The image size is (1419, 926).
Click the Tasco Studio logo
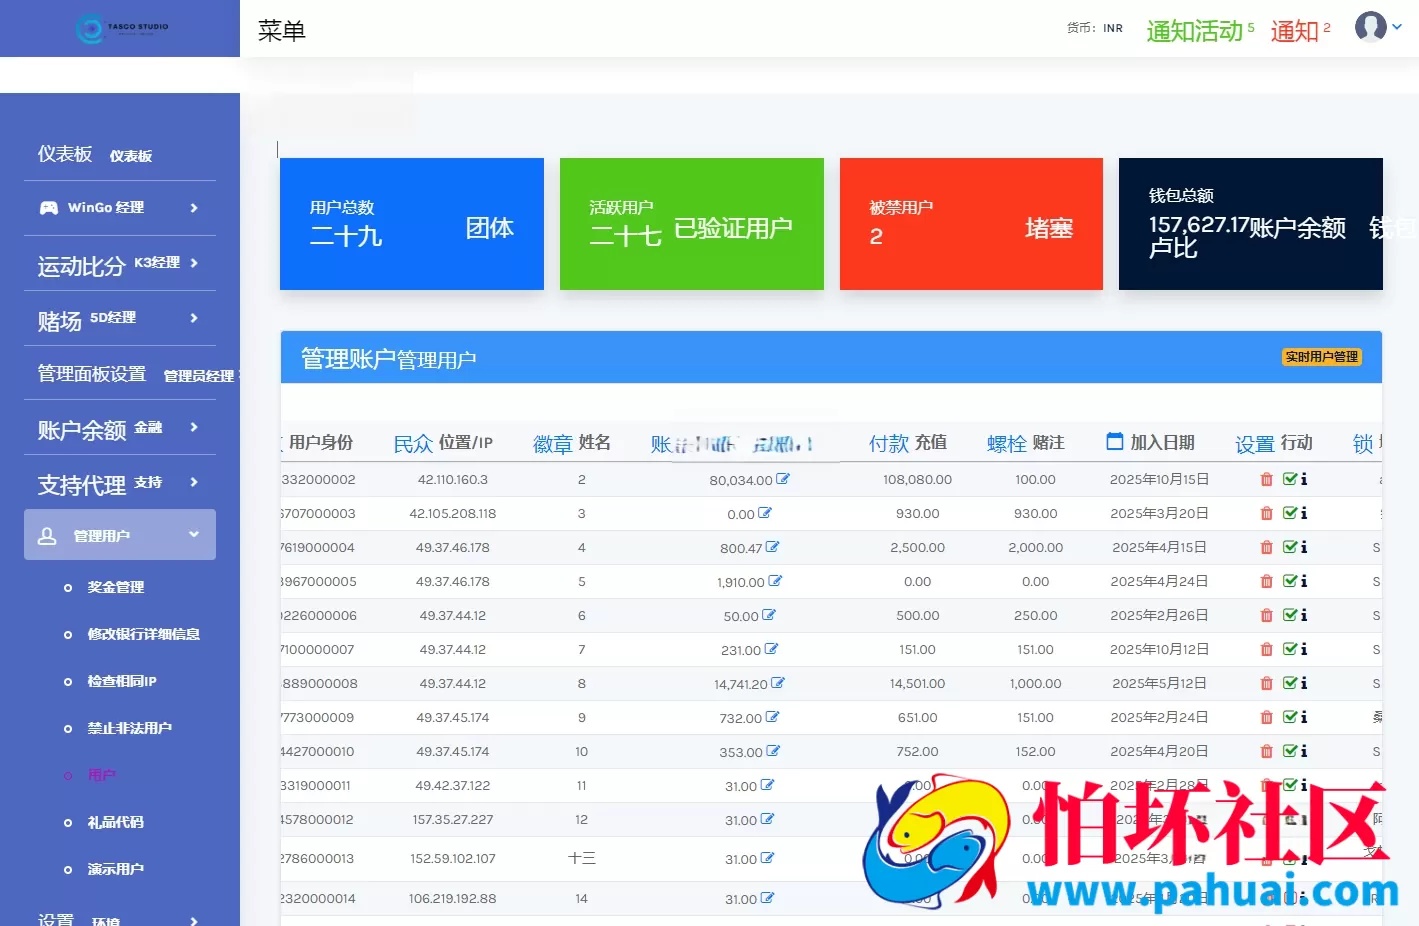pos(122,28)
